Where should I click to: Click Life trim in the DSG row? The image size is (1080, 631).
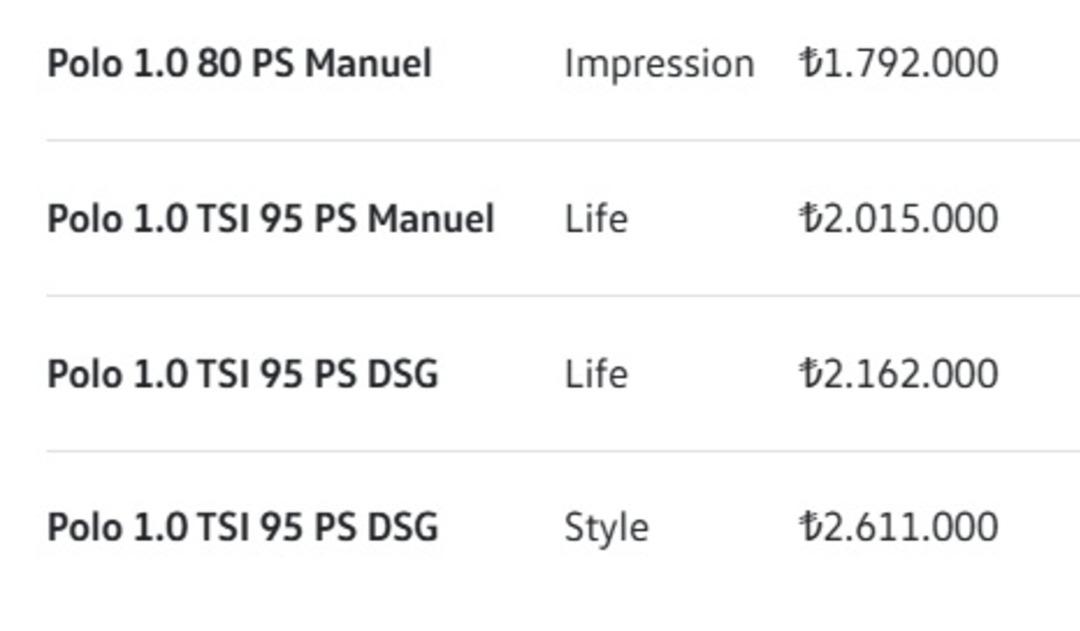click(596, 374)
